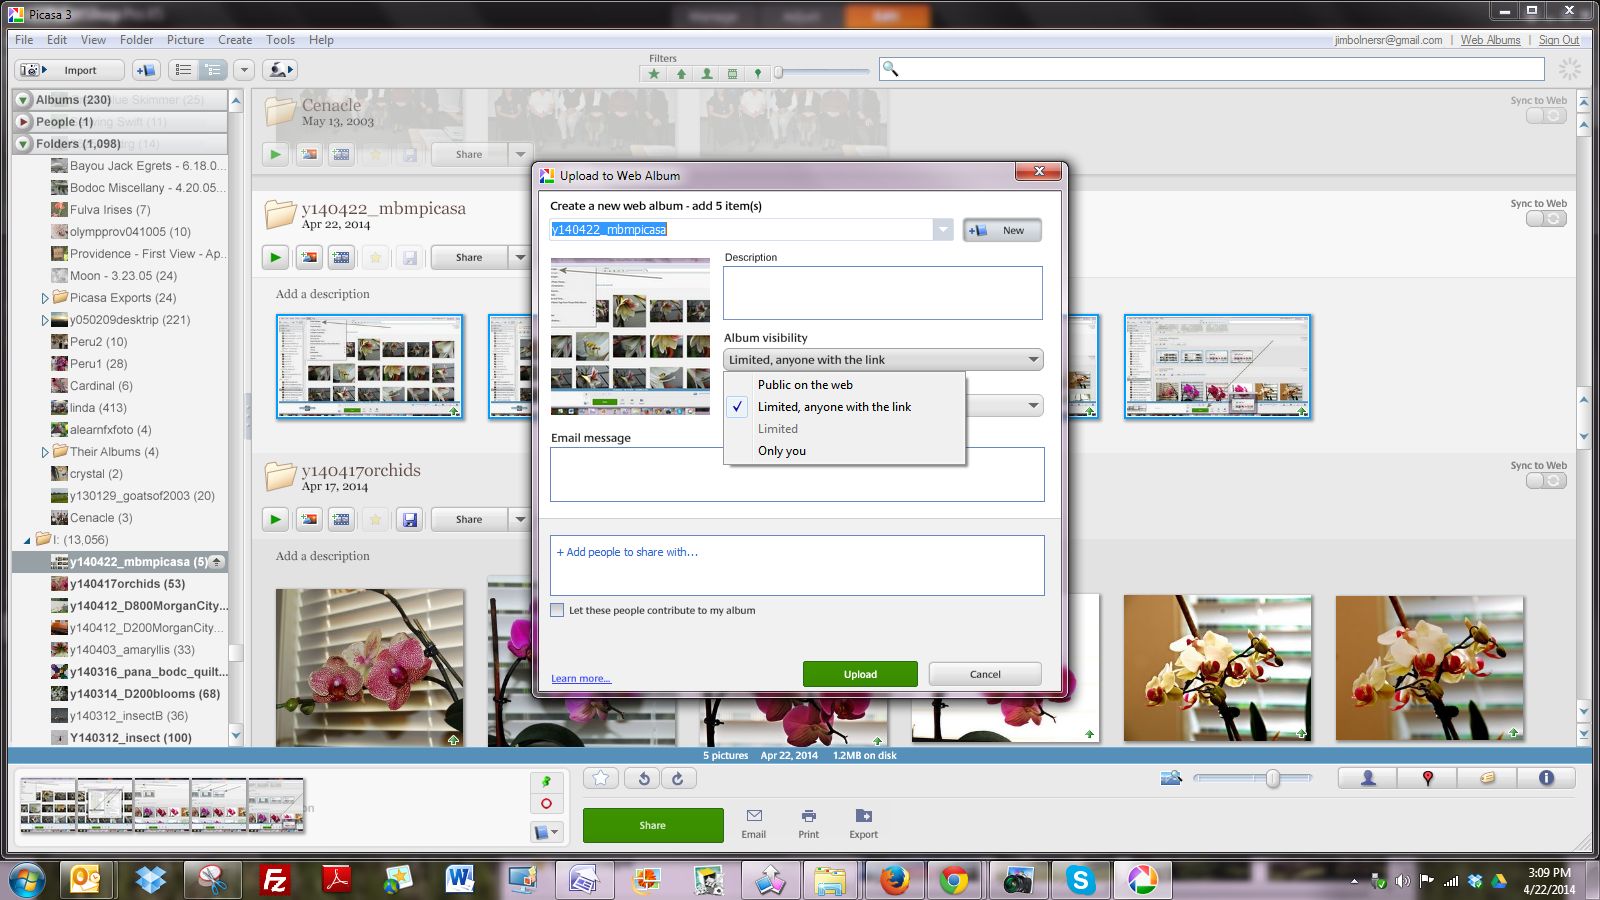Toggle Sync to Web for y140417orchids folder
The width and height of the screenshot is (1600, 900).
1546,481
